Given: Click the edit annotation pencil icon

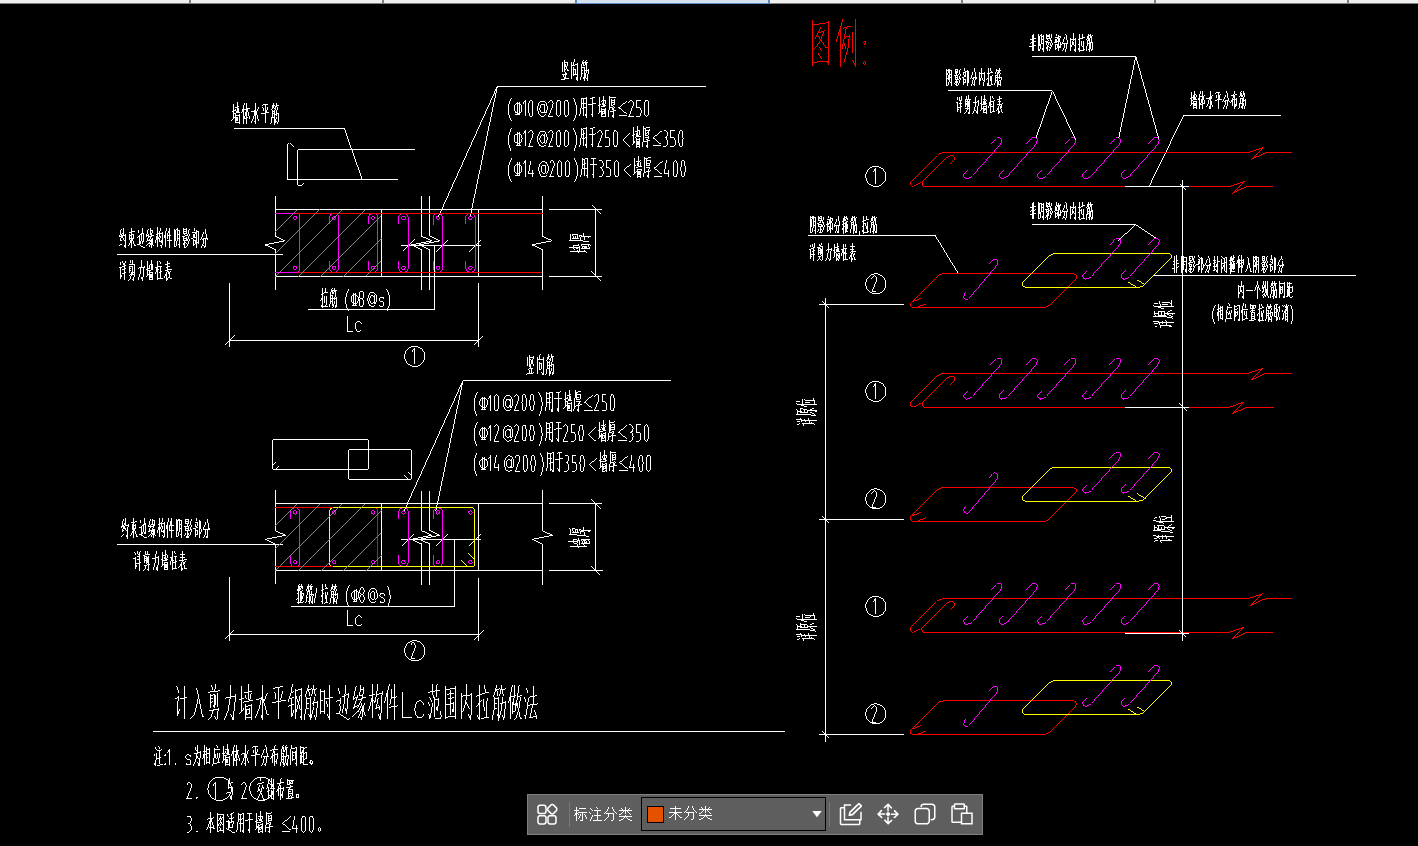Looking at the screenshot, I should point(851,814).
